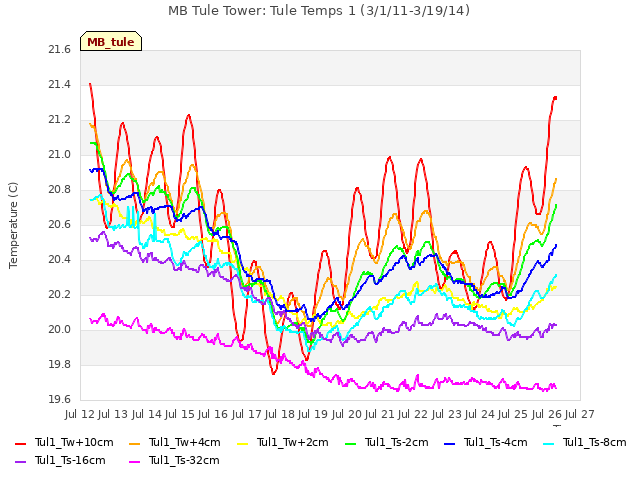Click the Jul 27 x-axis label

(x=580, y=415)
